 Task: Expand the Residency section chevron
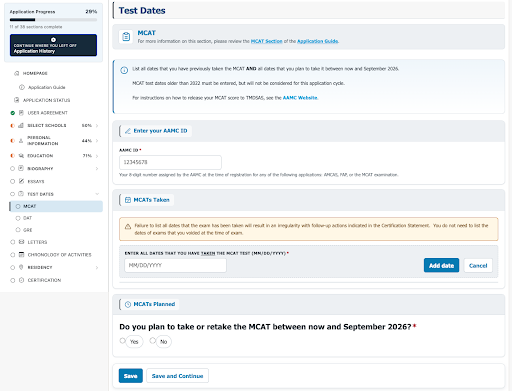click(97, 267)
